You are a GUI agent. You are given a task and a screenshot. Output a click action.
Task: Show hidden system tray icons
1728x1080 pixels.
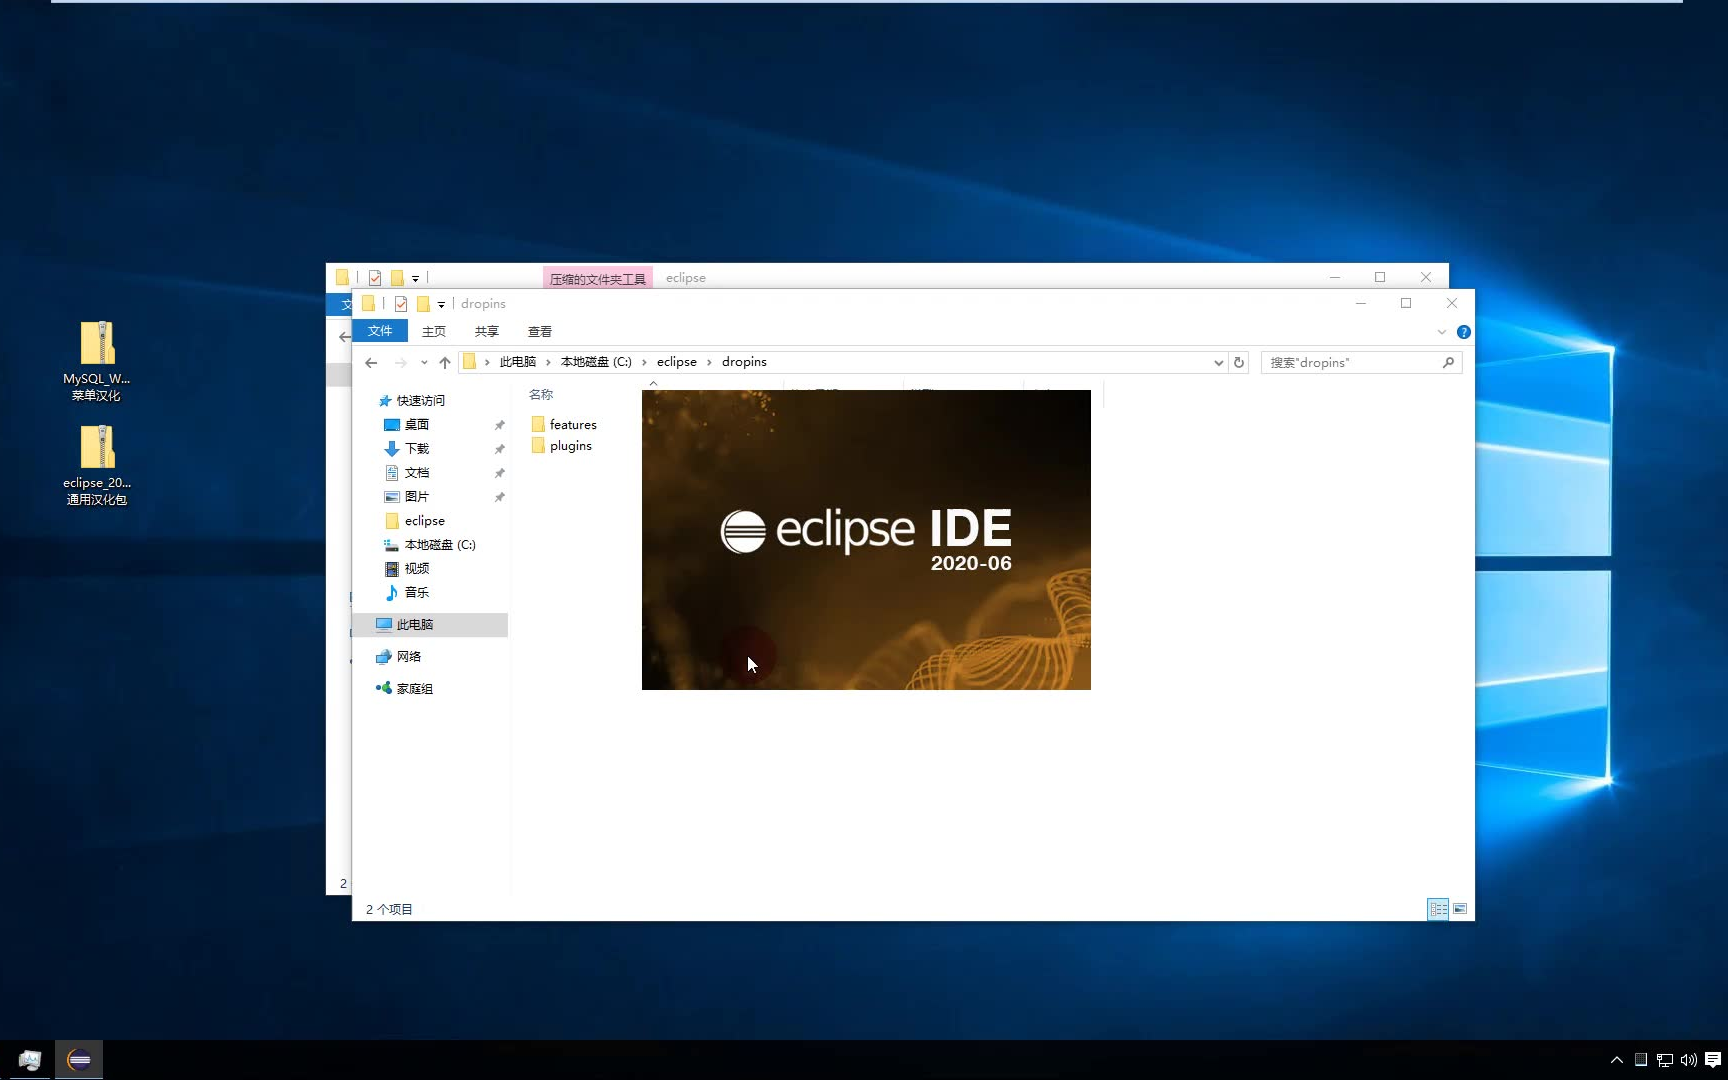(1617, 1060)
